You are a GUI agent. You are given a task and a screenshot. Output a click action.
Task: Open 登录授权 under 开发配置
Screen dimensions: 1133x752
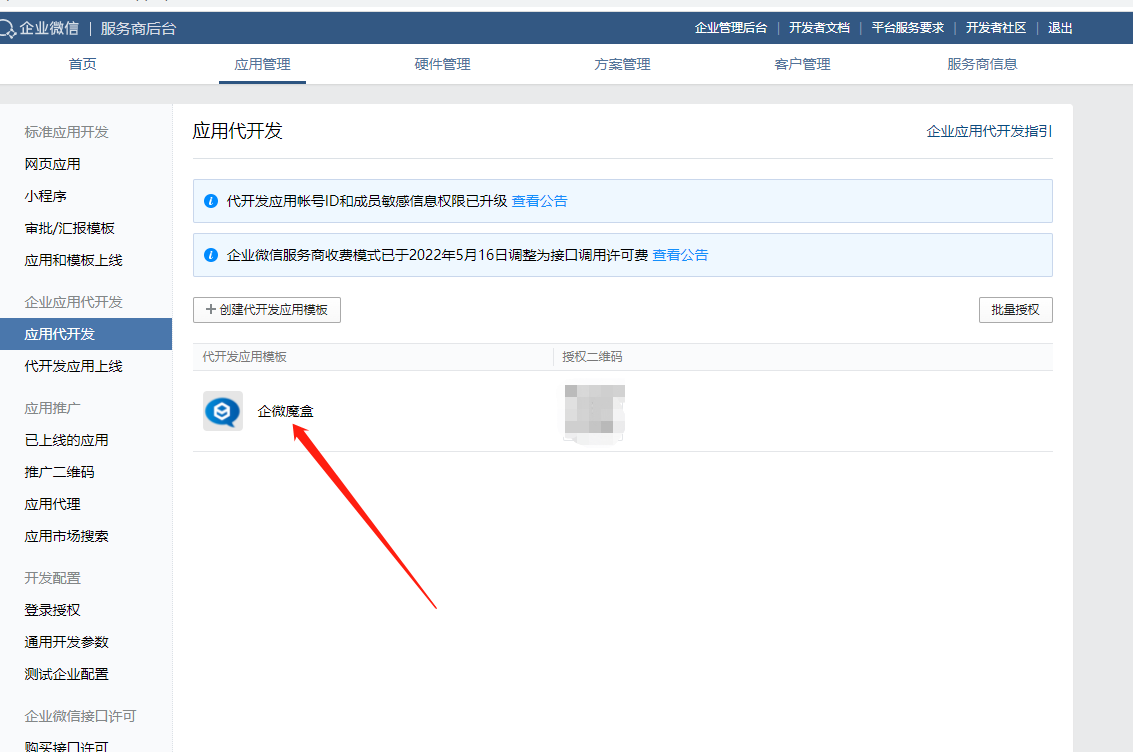pos(52,610)
